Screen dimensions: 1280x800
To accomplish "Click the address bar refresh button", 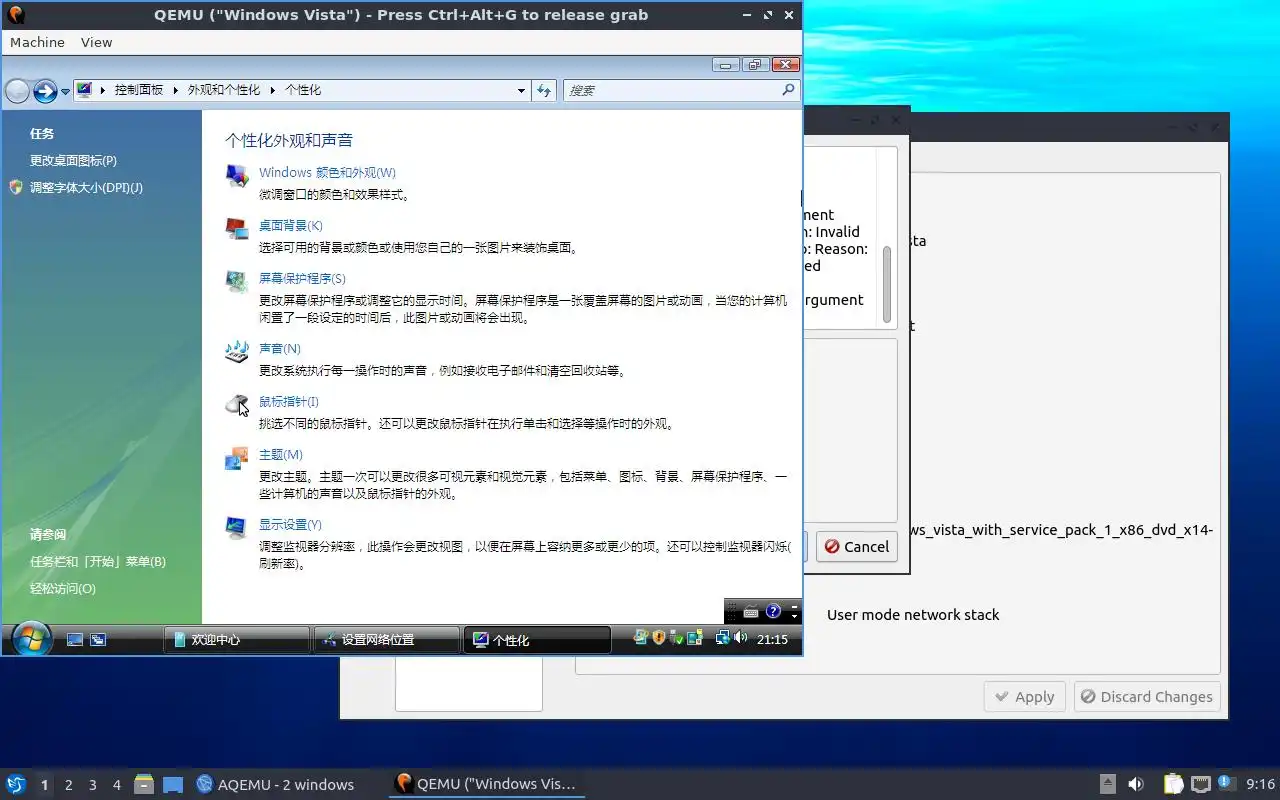I will (543, 90).
